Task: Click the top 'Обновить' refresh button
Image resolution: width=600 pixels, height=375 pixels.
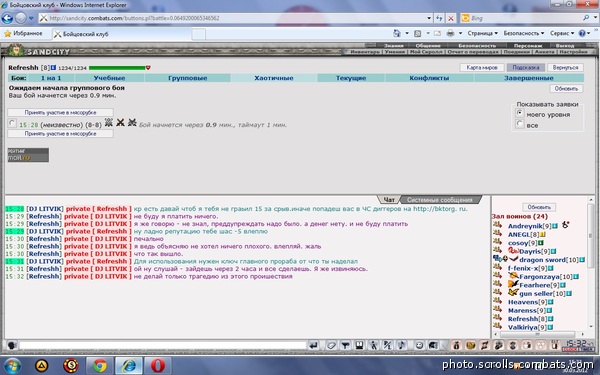Action: (566, 88)
